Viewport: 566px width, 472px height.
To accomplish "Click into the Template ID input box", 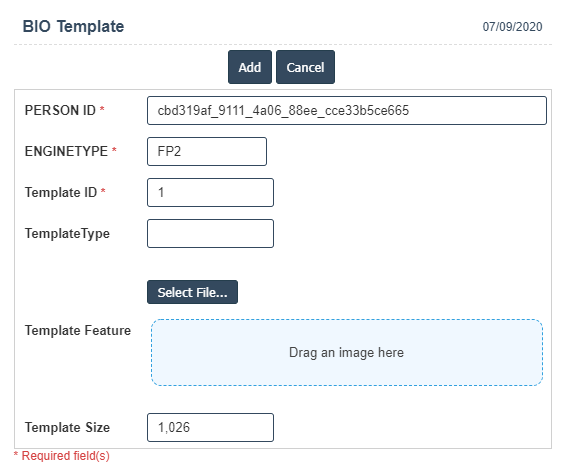I will pos(210,192).
